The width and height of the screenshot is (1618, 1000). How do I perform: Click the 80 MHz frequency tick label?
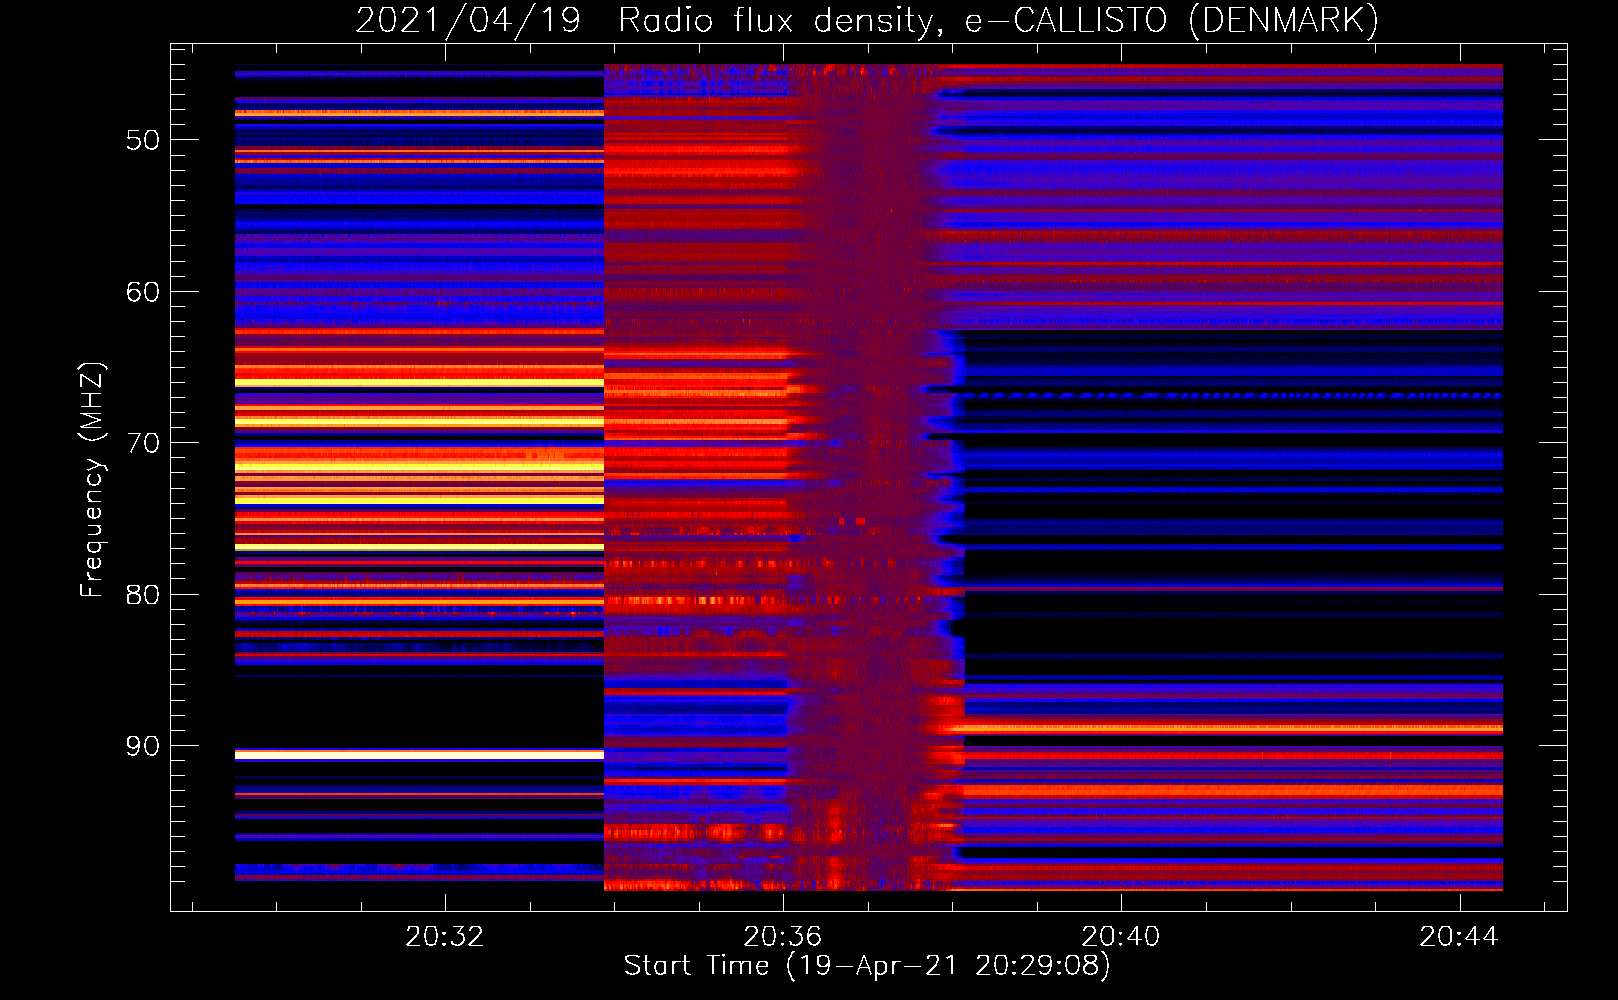143,595
